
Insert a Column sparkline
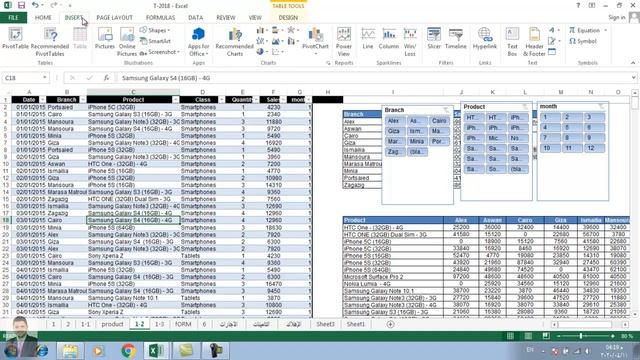389,39
